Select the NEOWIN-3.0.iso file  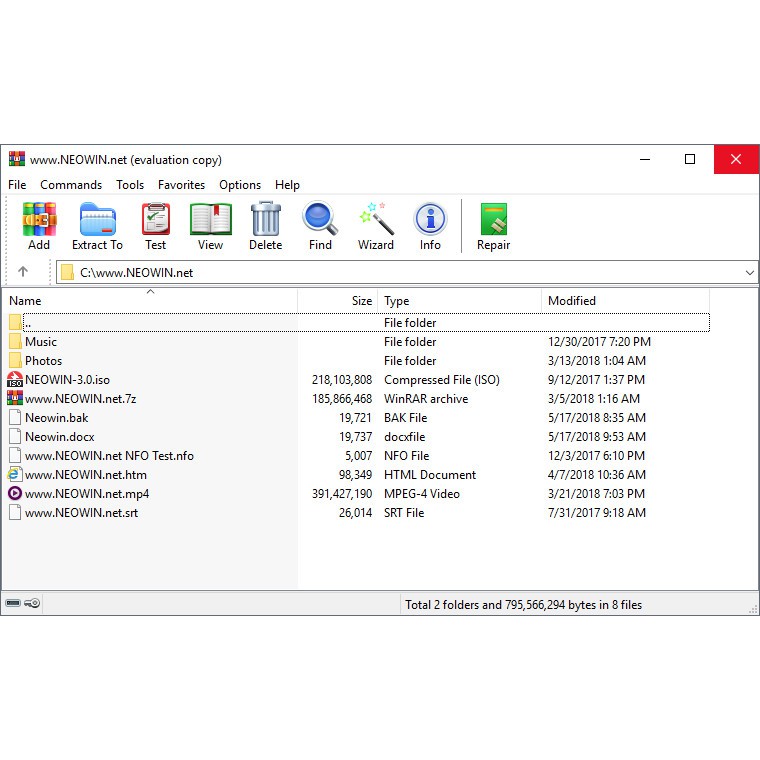(x=67, y=380)
